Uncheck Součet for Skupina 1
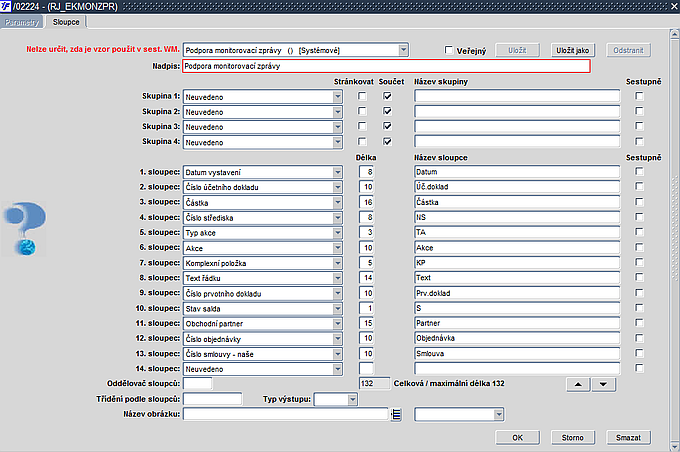This screenshot has height=452, width=680. coord(387,96)
